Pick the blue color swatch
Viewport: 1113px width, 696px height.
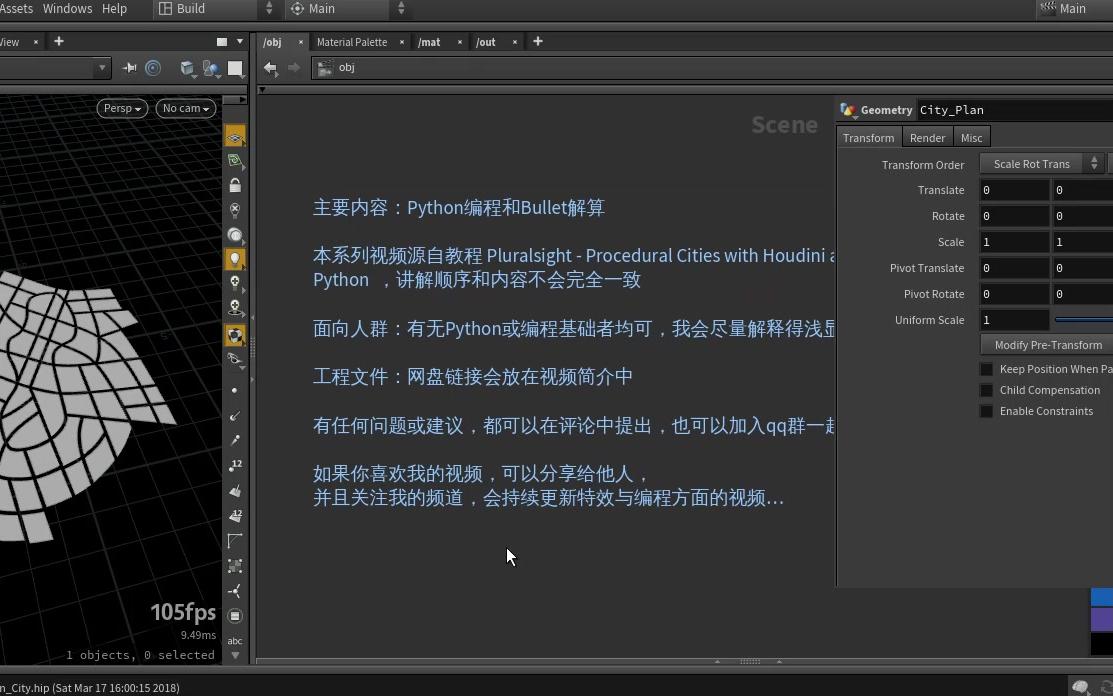[1102, 597]
